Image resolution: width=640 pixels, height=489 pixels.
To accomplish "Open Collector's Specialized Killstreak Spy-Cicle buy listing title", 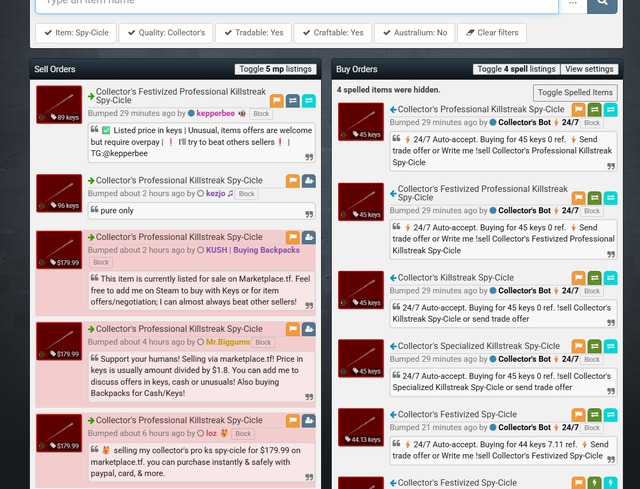I will 479,346.
